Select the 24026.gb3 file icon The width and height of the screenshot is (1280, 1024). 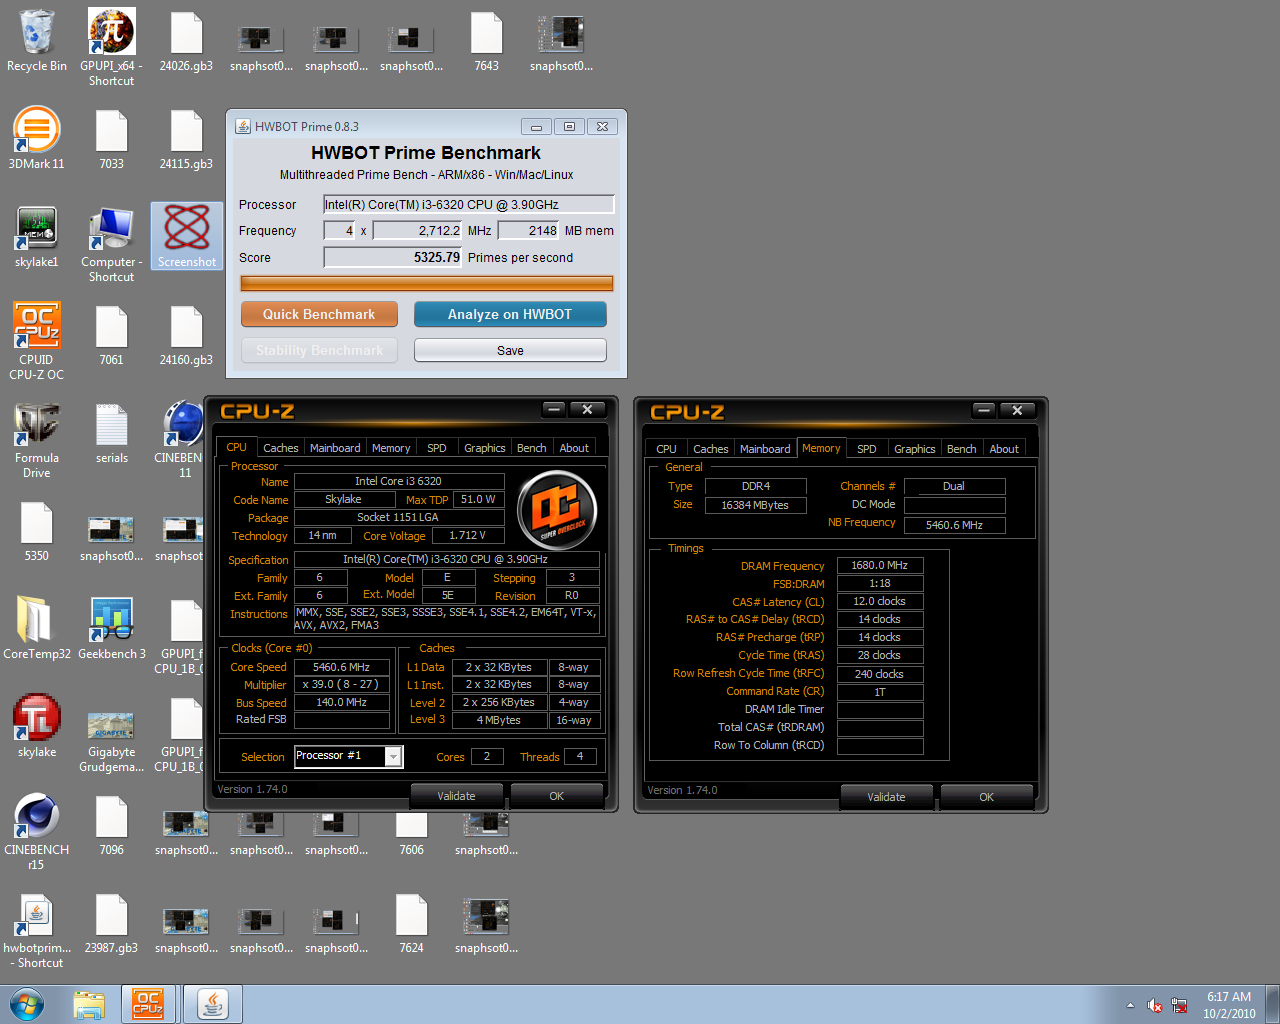(186, 41)
